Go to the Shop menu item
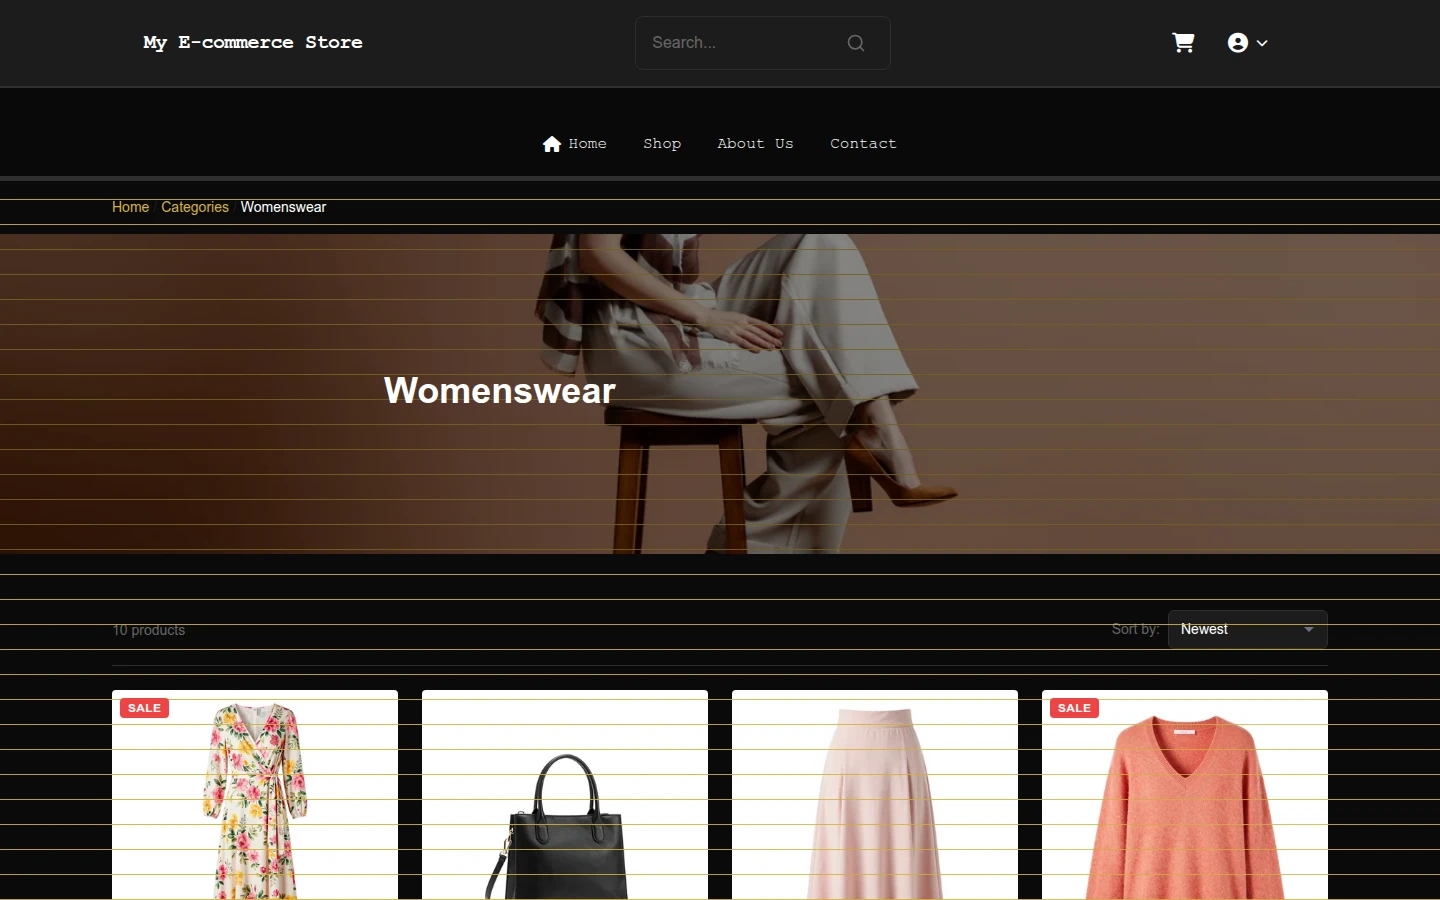The image size is (1440, 900). (x=662, y=144)
